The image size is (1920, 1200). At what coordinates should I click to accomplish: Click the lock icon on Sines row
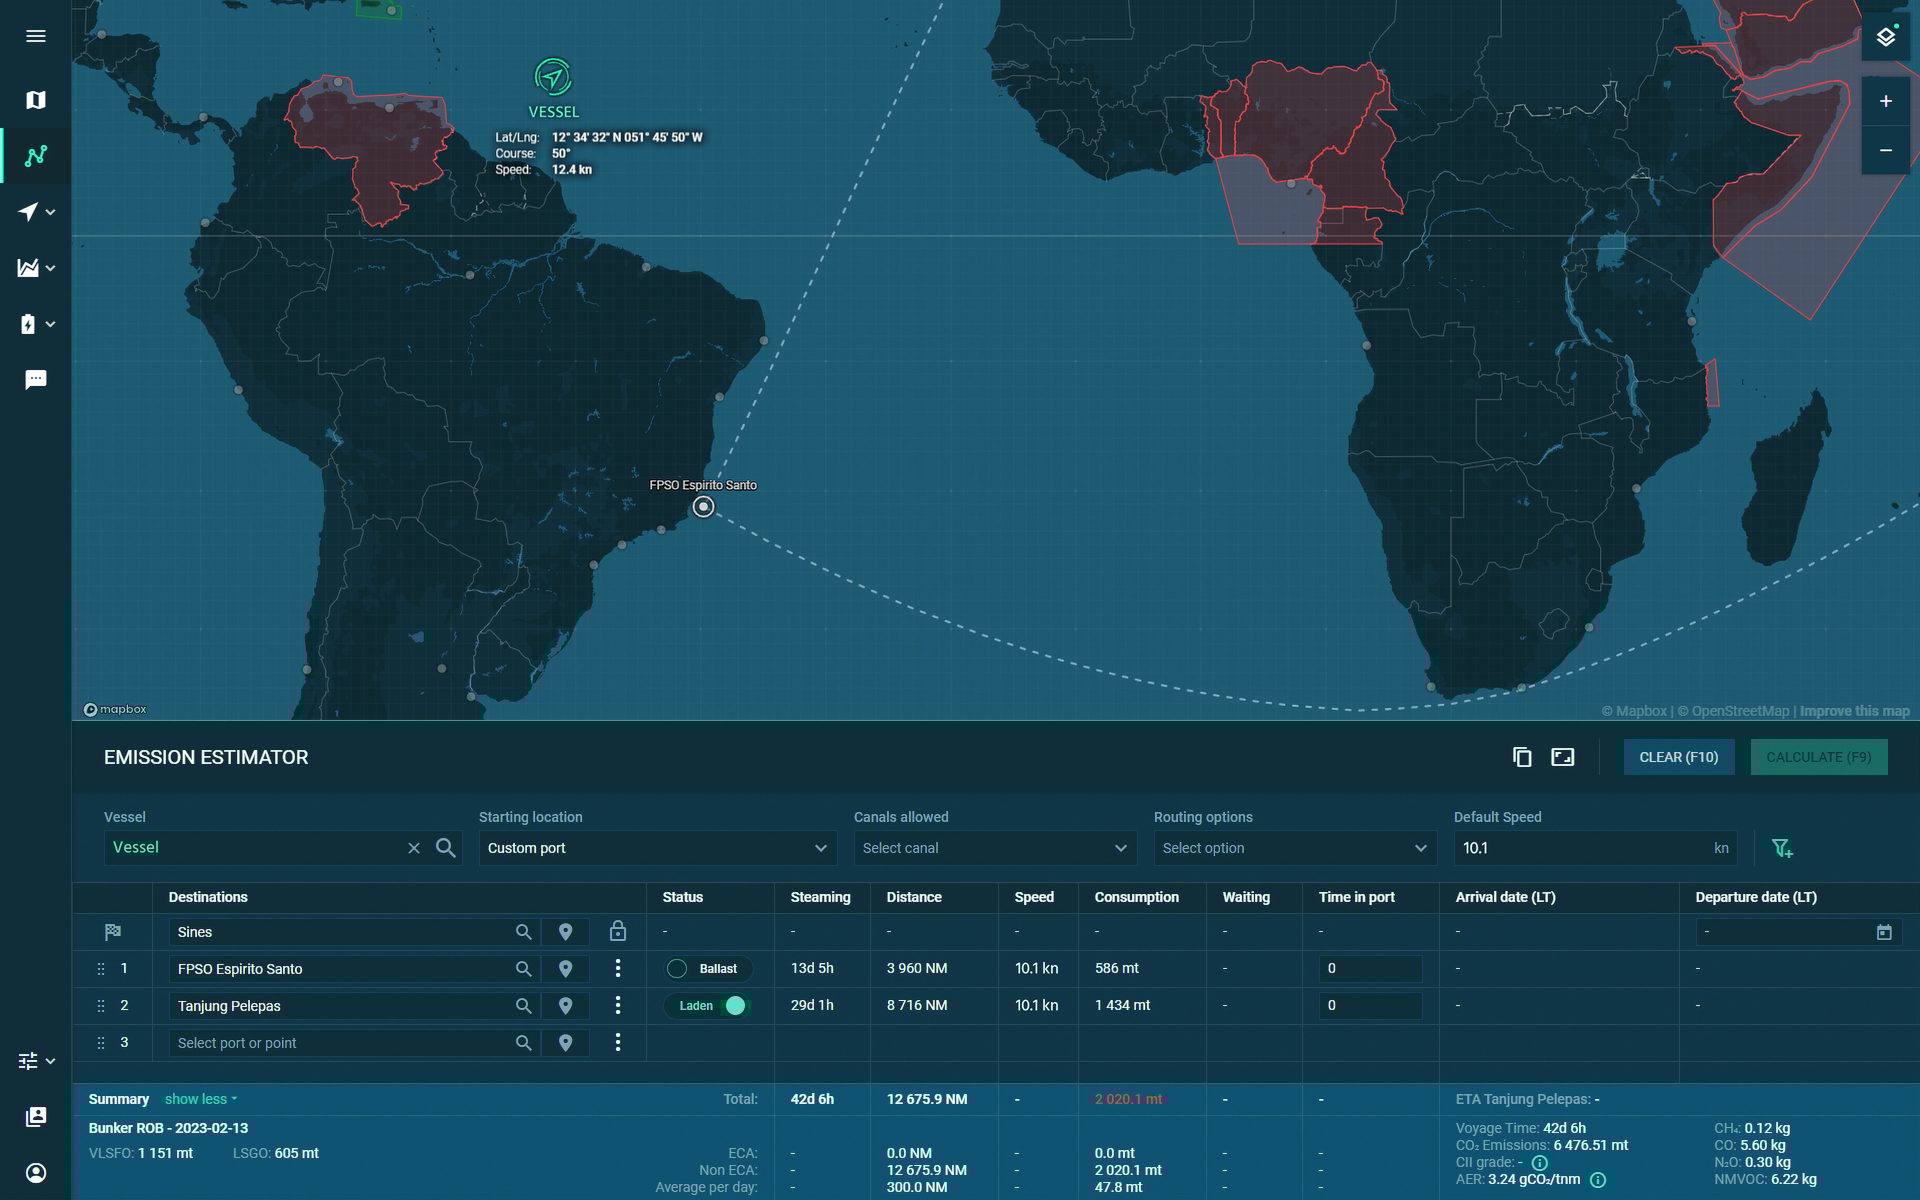[618, 931]
